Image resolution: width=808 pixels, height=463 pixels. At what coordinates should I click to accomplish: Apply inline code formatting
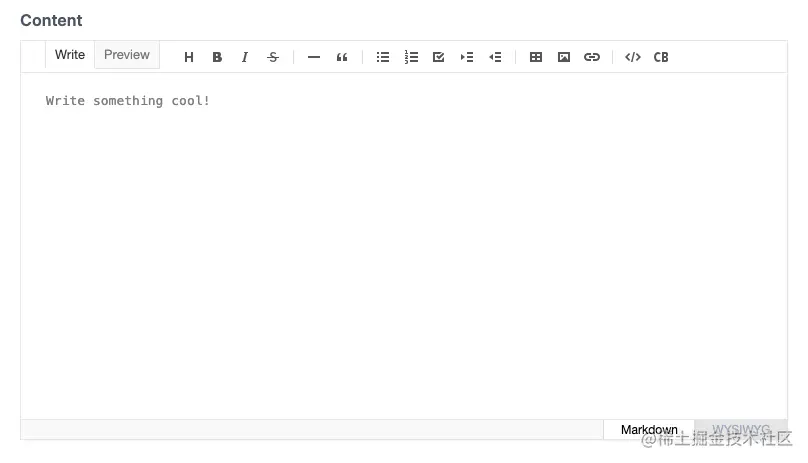(x=633, y=57)
